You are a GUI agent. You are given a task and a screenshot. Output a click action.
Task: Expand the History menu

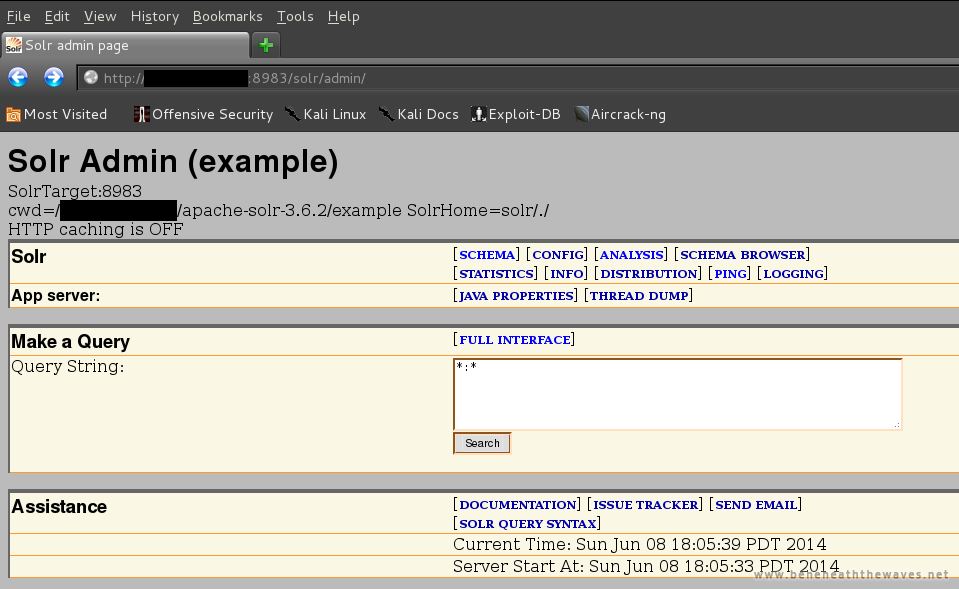[x=154, y=16]
